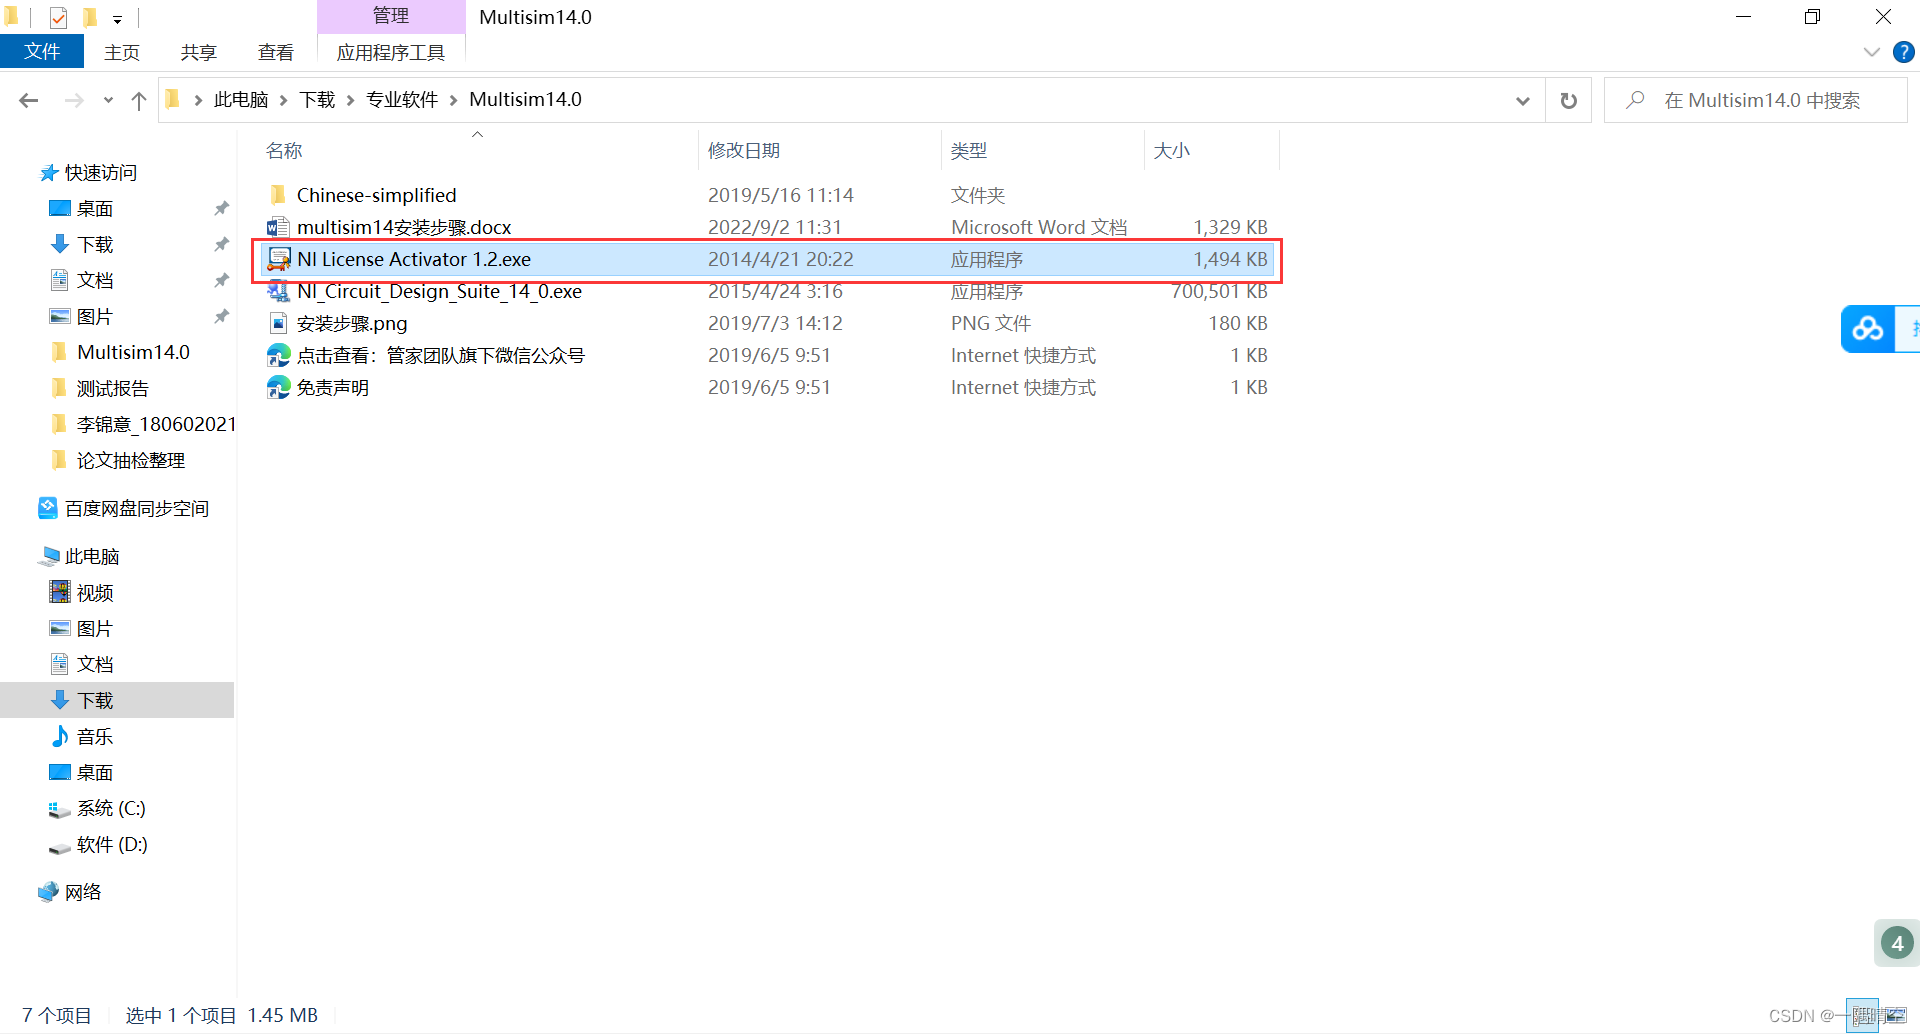Open pinned 下载 under quick access
The width and height of the screenshot is (1920, 1034).
pos(82,244)
